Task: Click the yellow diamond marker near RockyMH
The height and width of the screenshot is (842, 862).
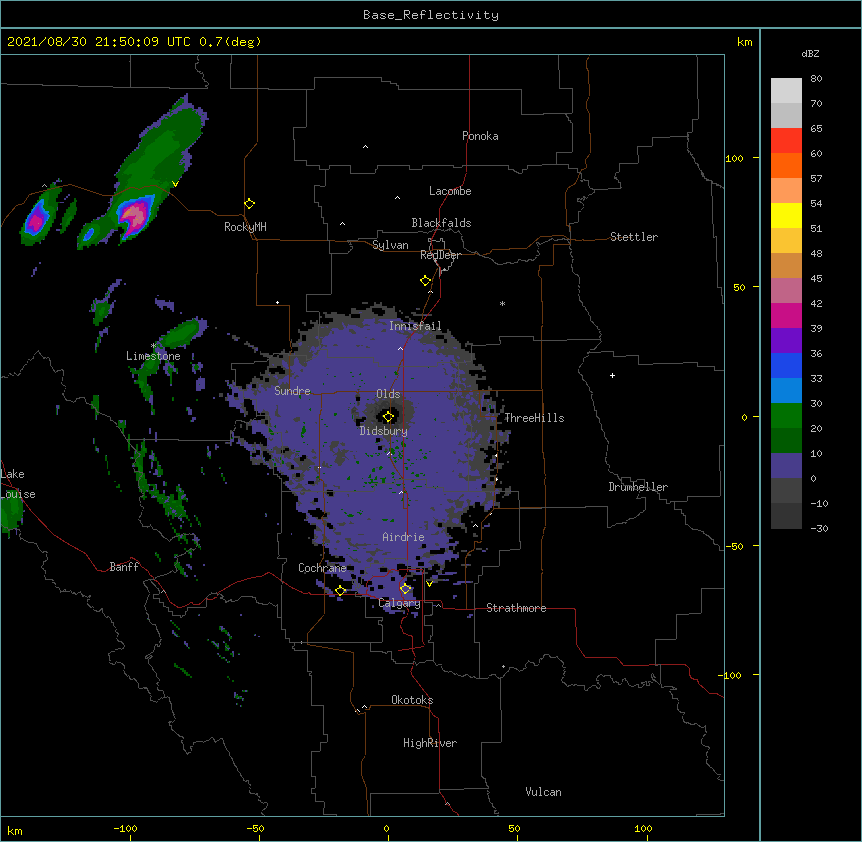Action: [249, 204]
